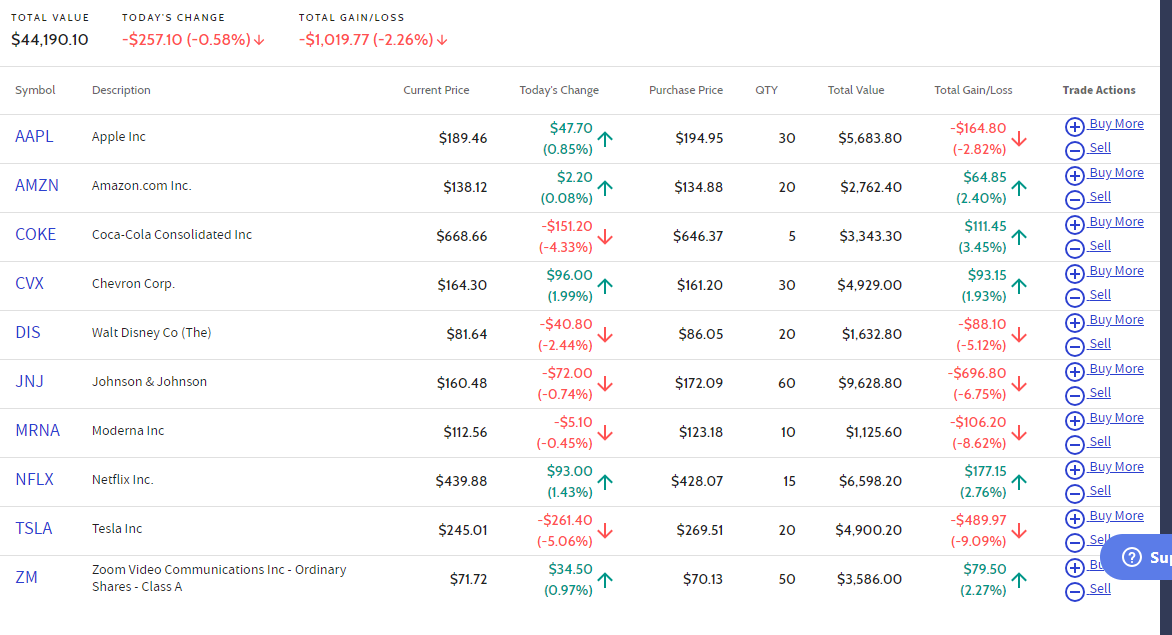This screenshot has height=635, width=1172.
Task: Click Buy More for Netflix Inc.
Action: 1116,467
